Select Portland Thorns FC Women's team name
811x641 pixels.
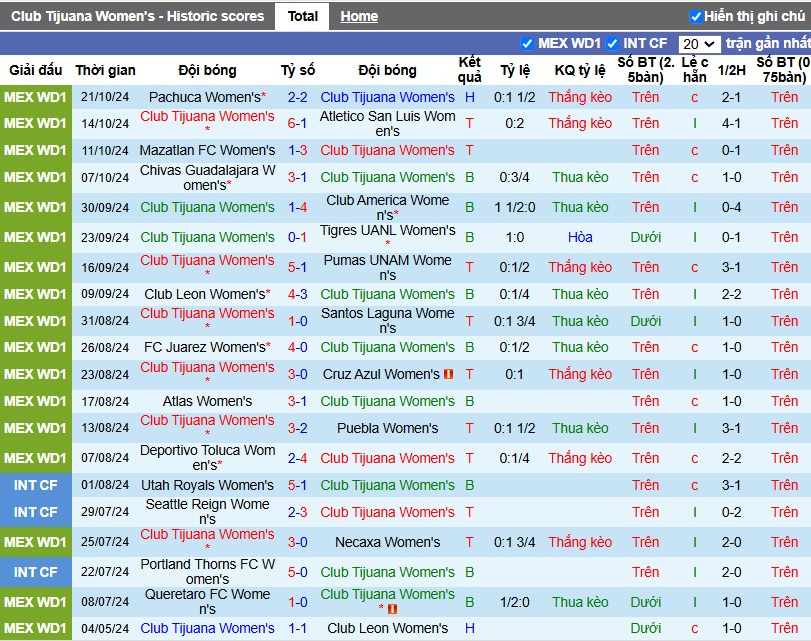207,572
